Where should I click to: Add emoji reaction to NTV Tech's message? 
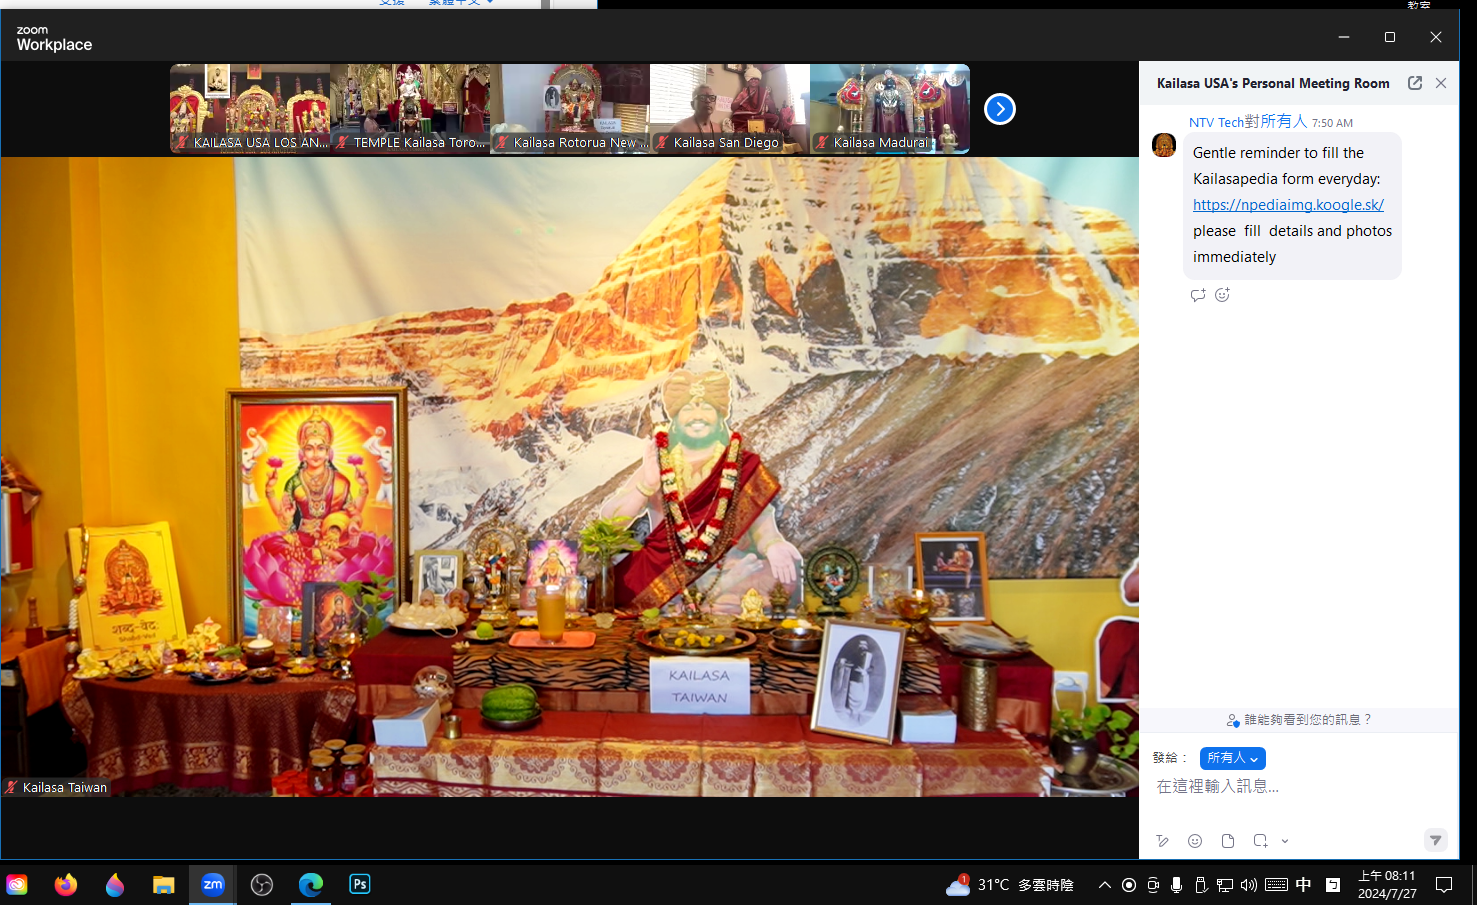click(x=1222, y=295)
